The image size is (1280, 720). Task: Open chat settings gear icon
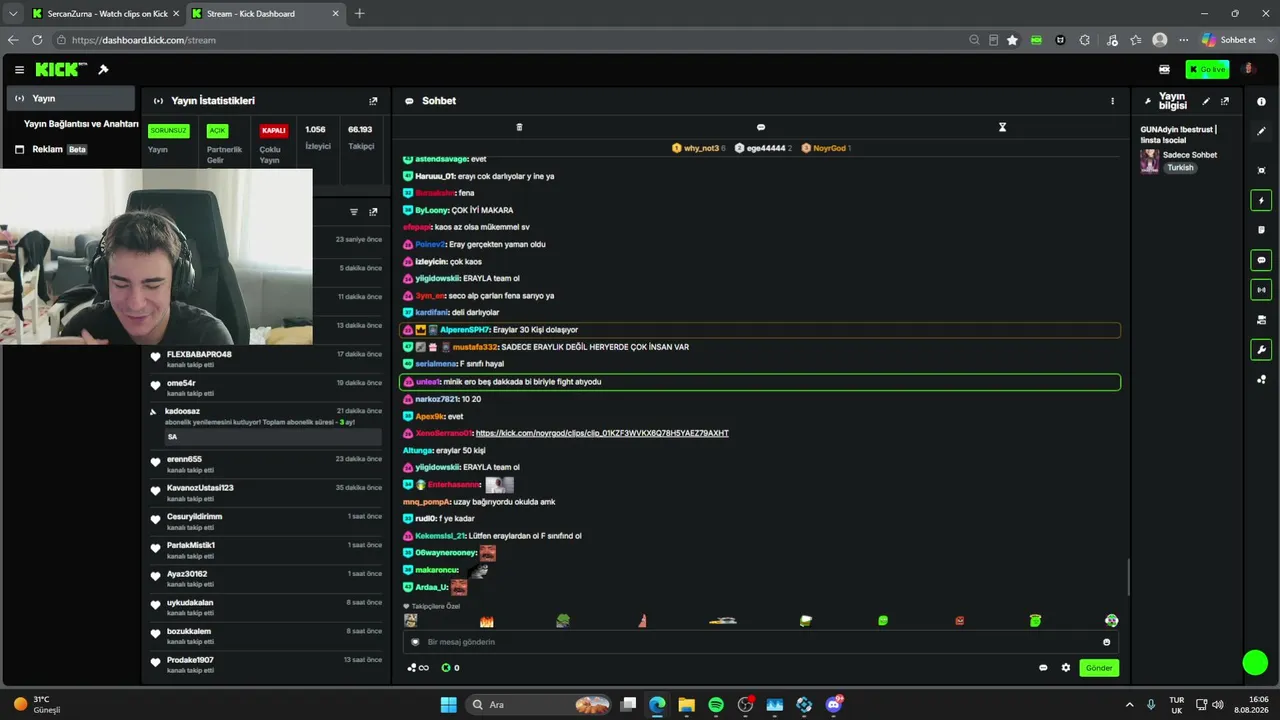point(1066,668)
